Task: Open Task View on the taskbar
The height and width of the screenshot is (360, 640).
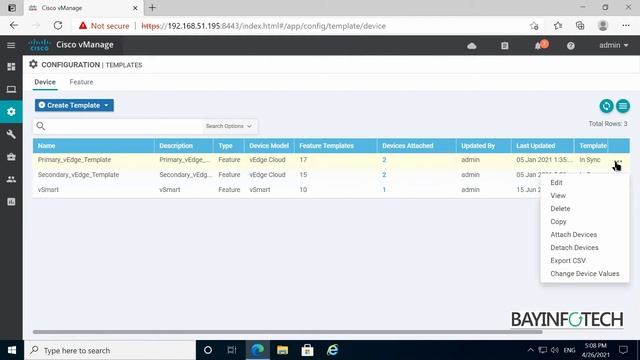Action: click(x=232, y=350)
